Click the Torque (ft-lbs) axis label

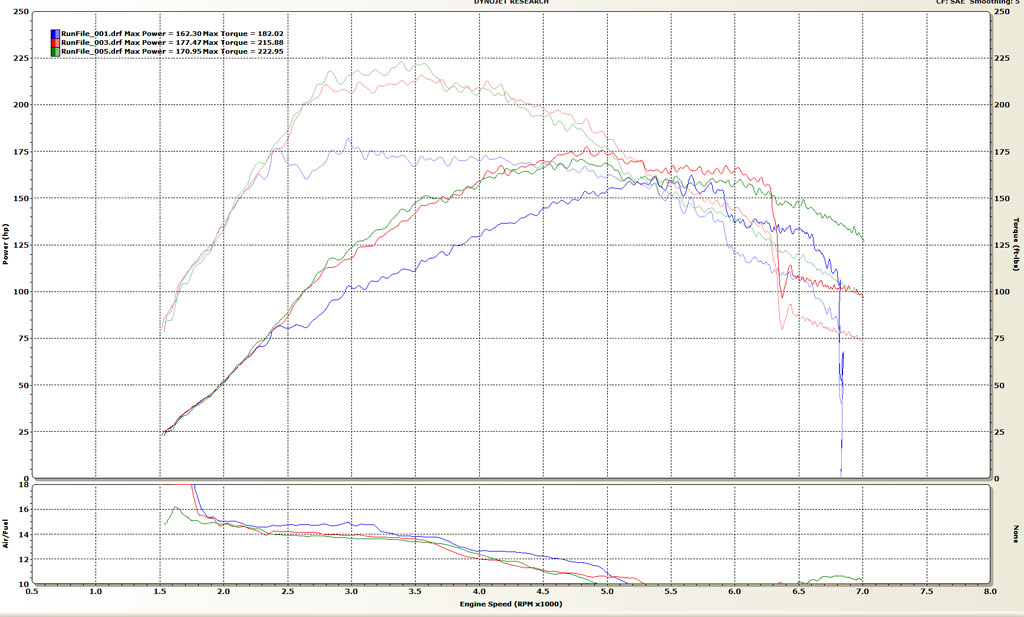(x=1016, y=246)
